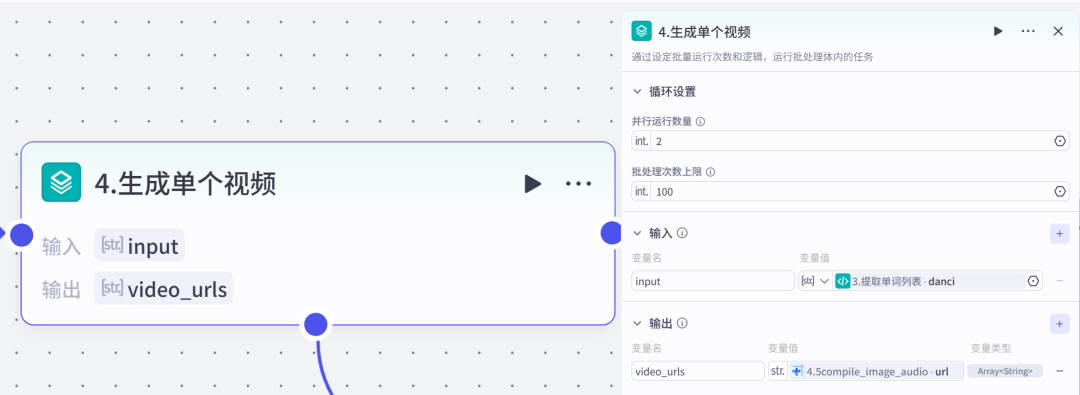Image resolution: width=1080 pixels, height=395 pixels.
Task: Close the node settings side panel
Action: [1059, 31]
